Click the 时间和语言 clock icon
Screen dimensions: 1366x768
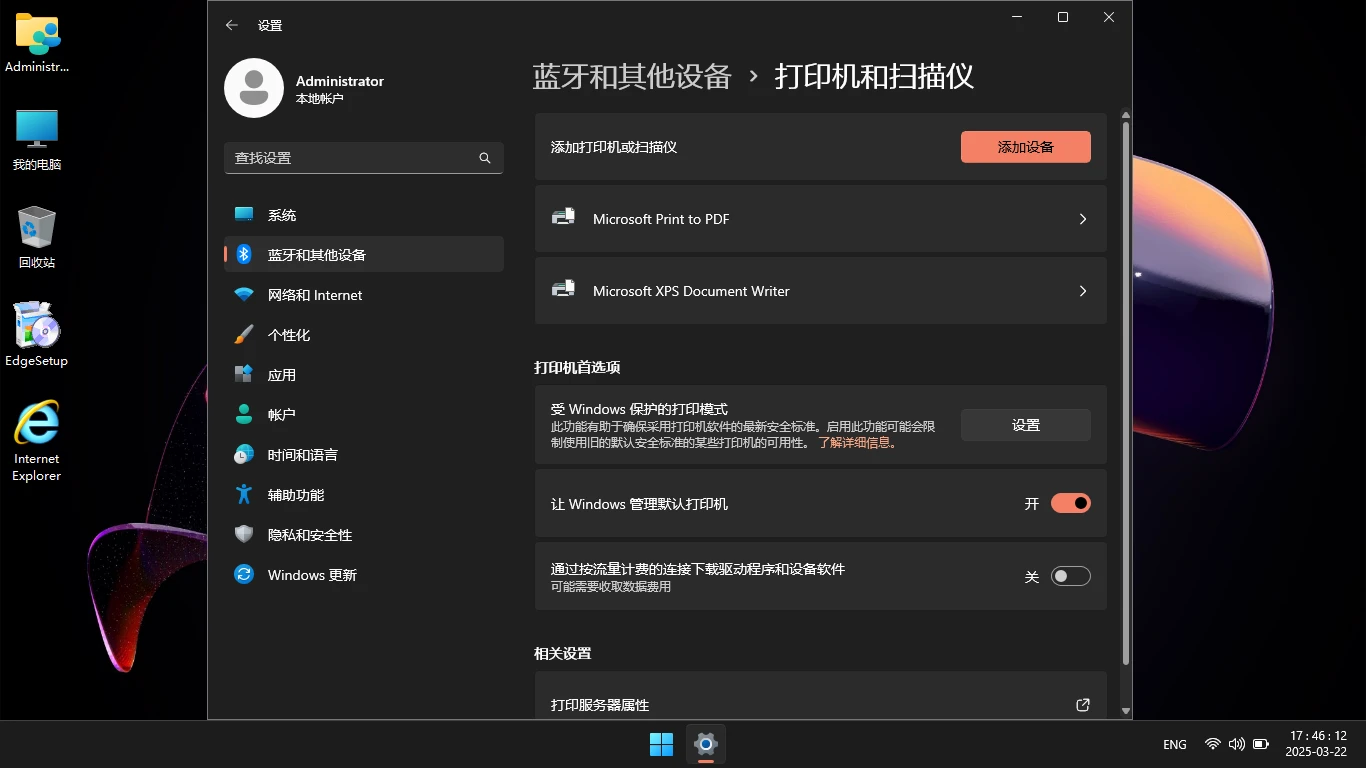(x=244, y=454)
